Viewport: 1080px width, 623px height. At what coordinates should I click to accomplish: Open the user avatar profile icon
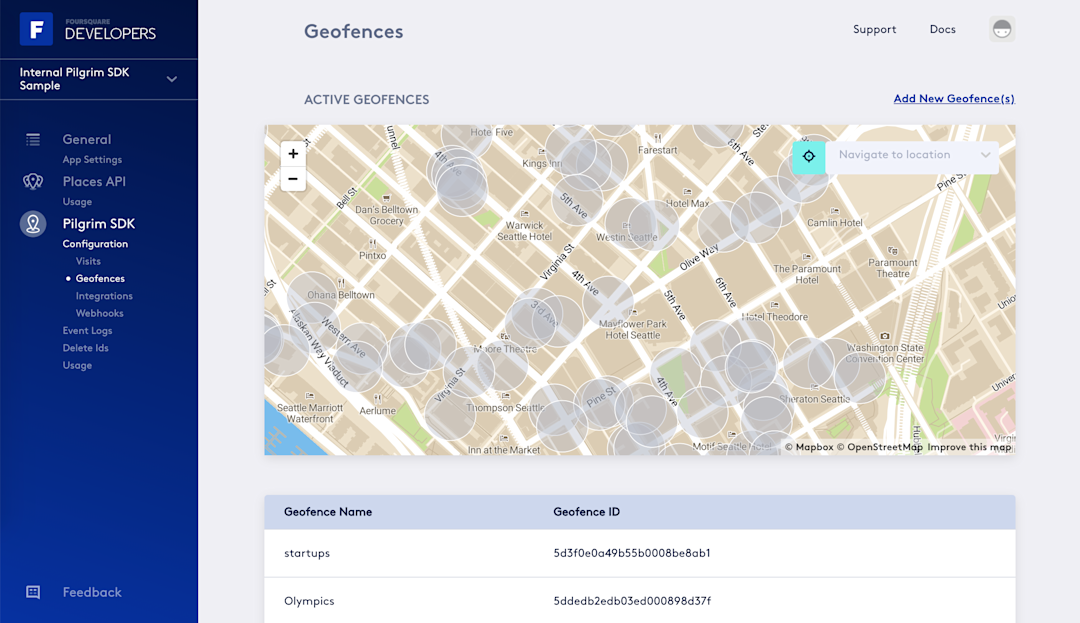[x=1002, y=29]
